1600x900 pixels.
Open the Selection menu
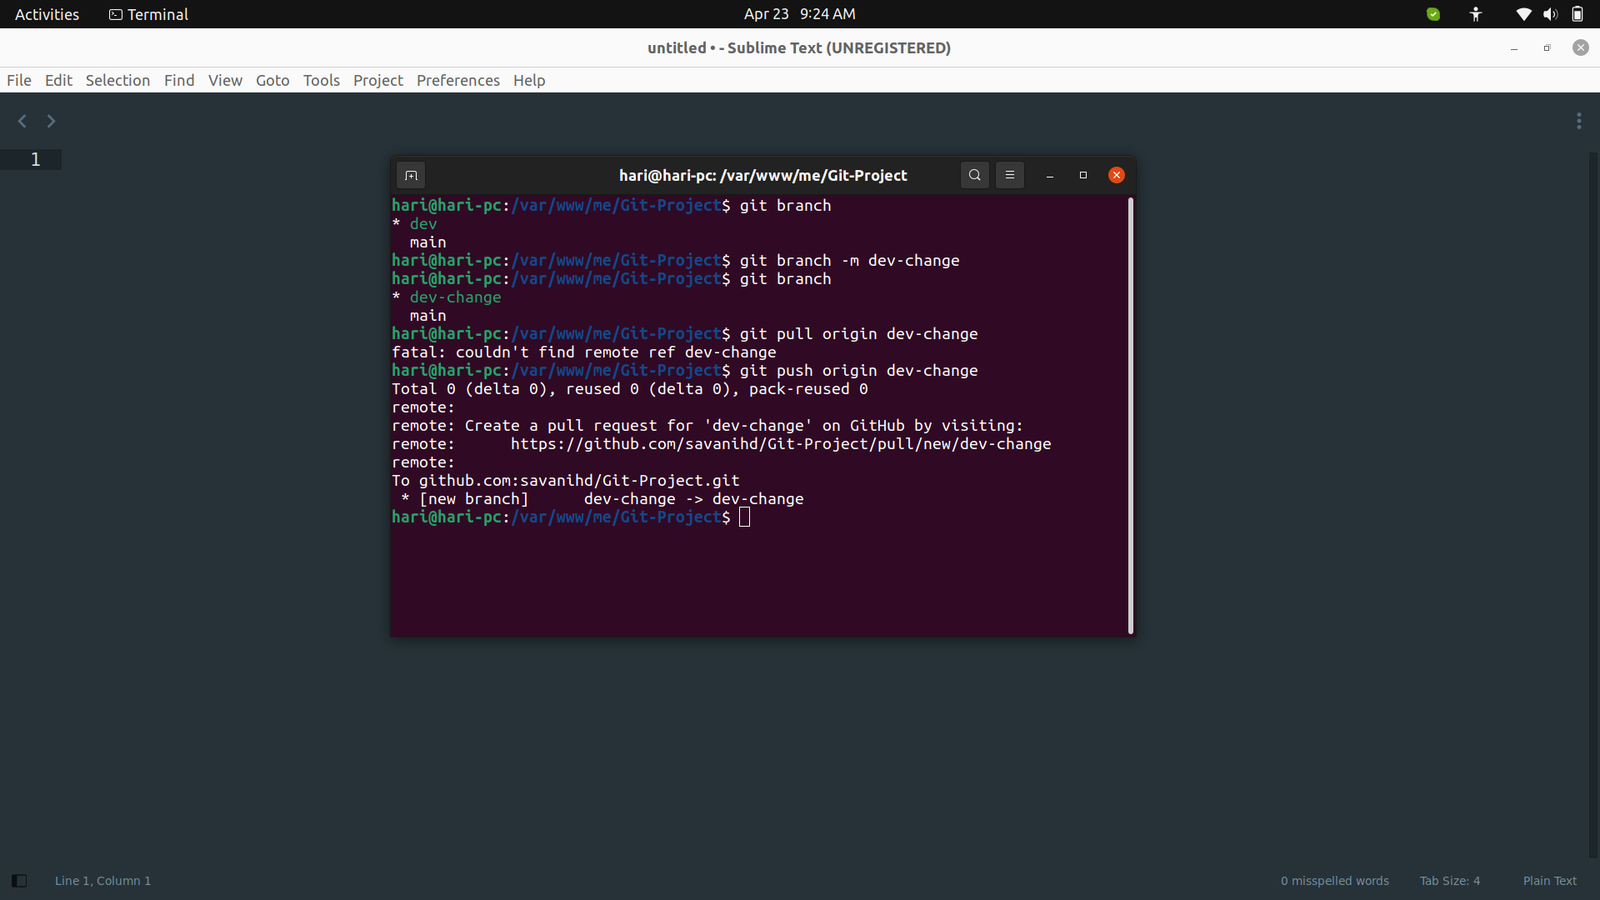click(117, 80)
